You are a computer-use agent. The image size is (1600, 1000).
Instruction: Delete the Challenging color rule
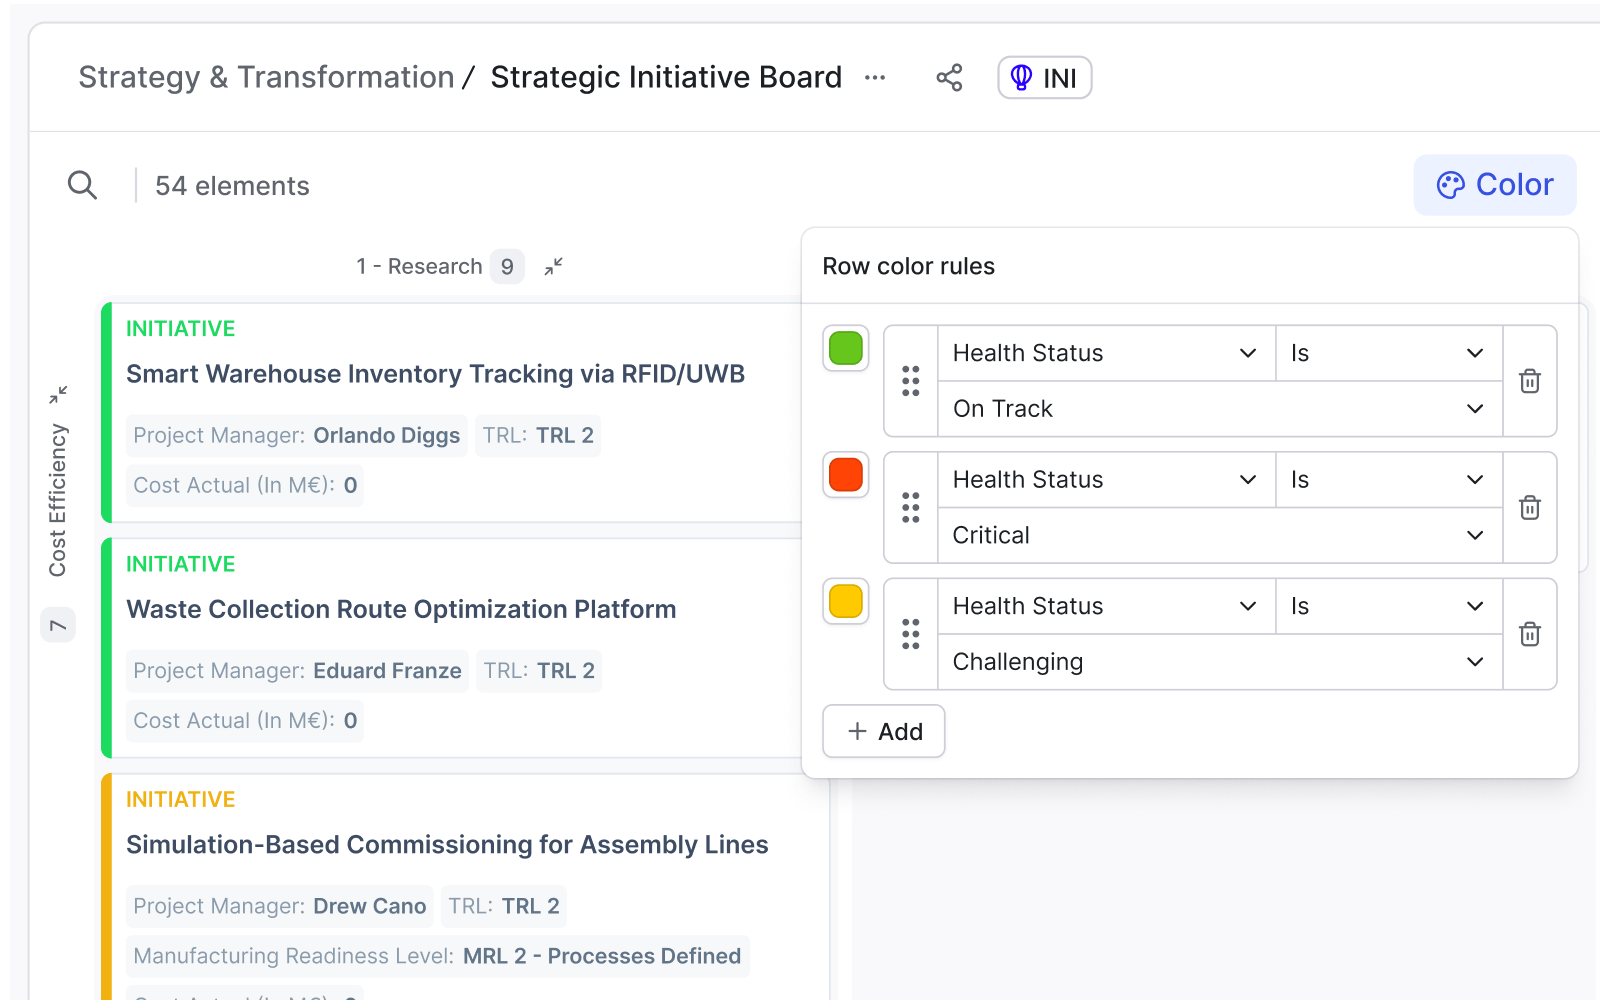point(1529,634)
